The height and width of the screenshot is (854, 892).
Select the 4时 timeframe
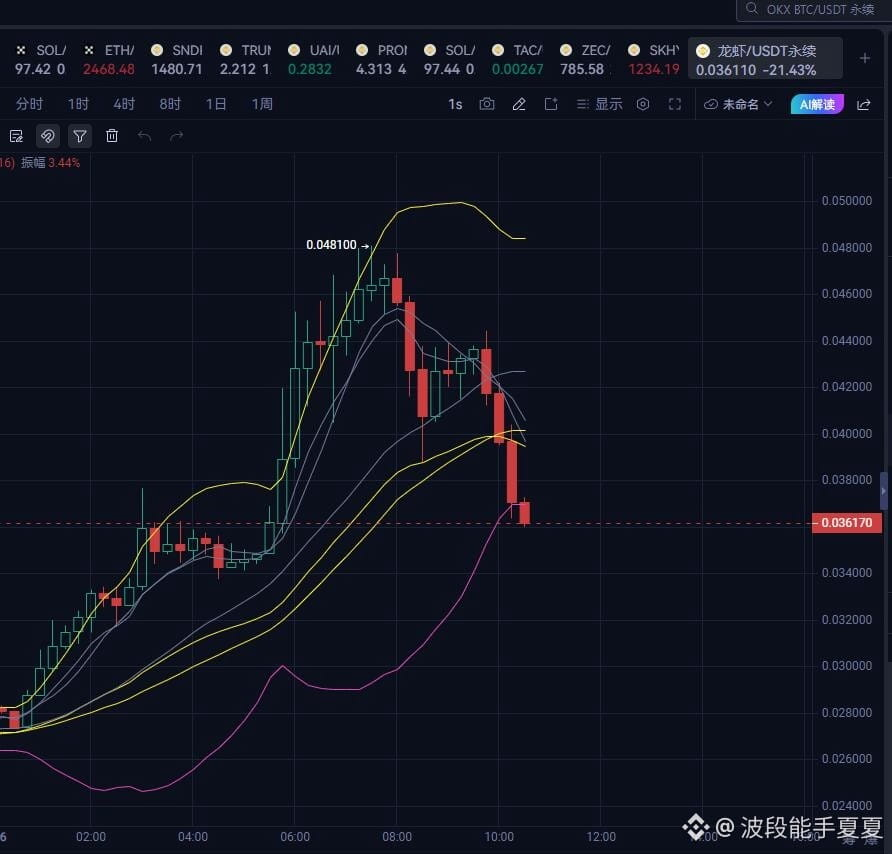[x=124, y=104]
